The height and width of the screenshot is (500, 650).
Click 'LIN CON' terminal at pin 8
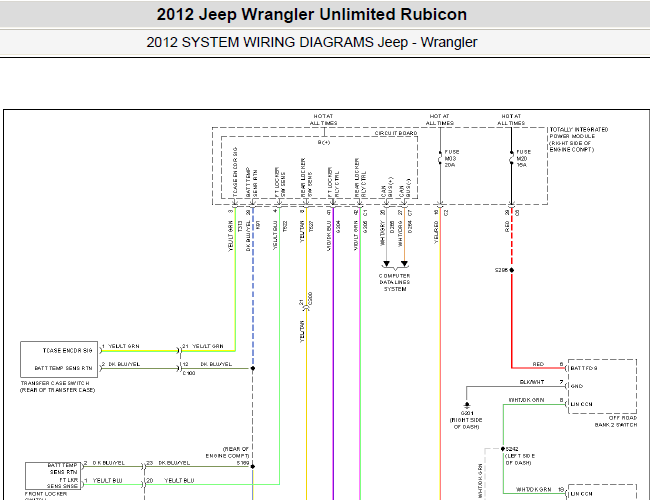coord(582,404)
